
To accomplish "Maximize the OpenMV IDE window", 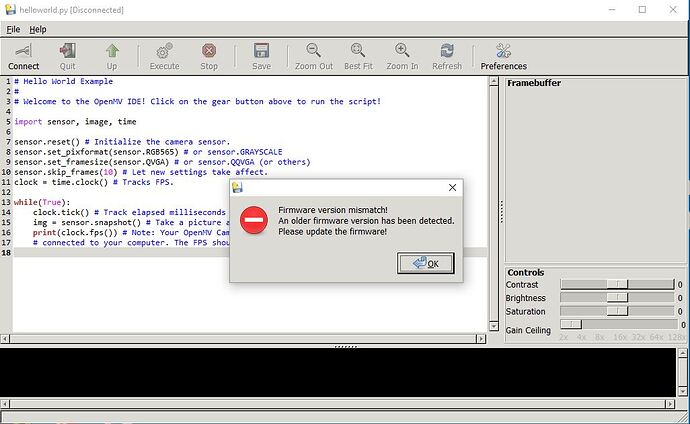I will pyautogui.click(x=642, y=9).
